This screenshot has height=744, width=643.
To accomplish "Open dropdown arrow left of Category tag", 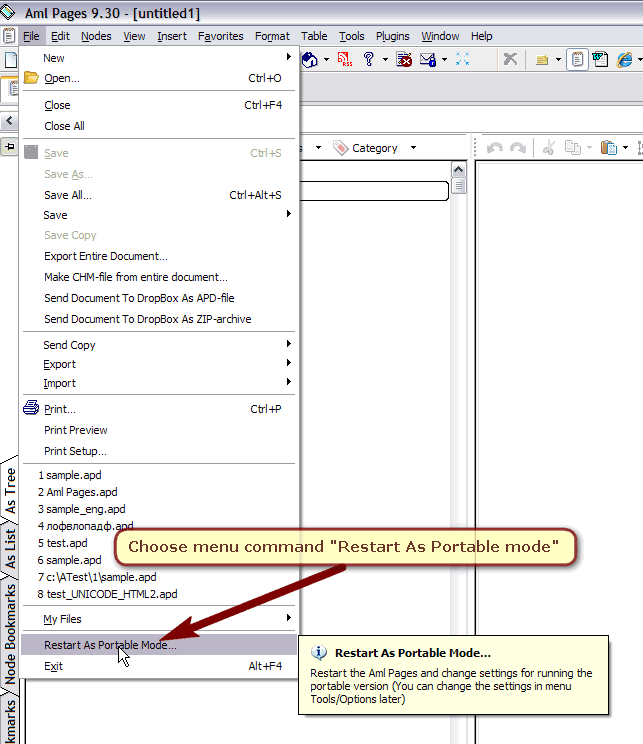I will click(x=318, y=148).
